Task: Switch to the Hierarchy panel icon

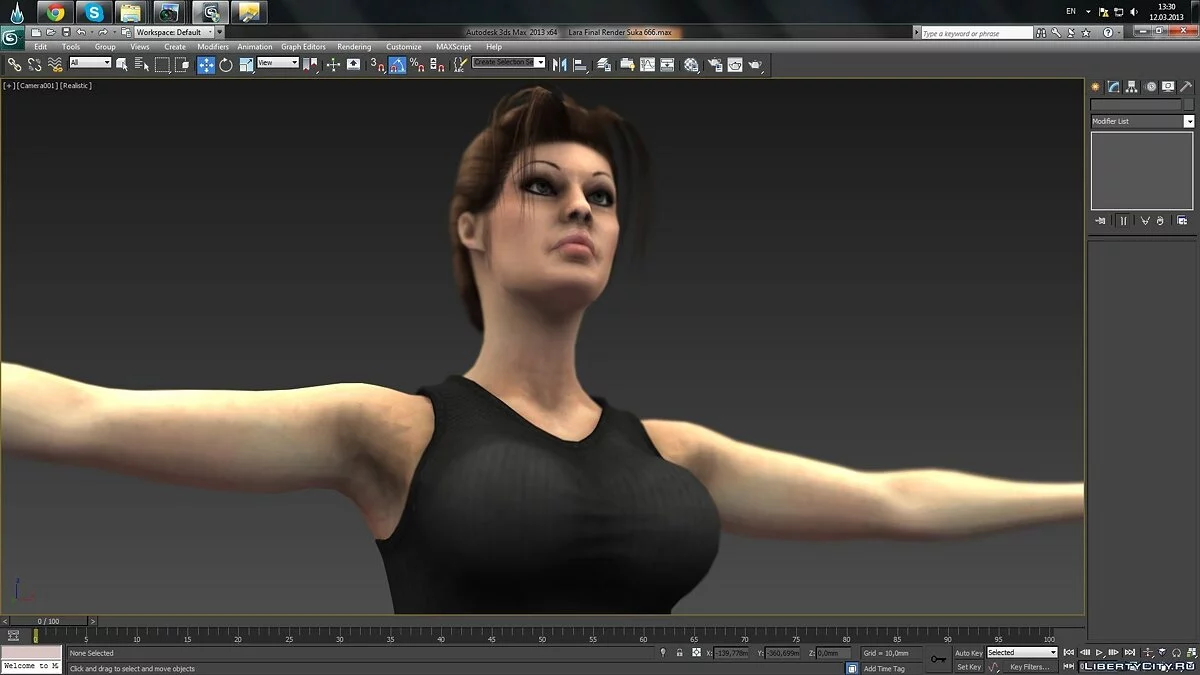Action: click(1131, 87)
